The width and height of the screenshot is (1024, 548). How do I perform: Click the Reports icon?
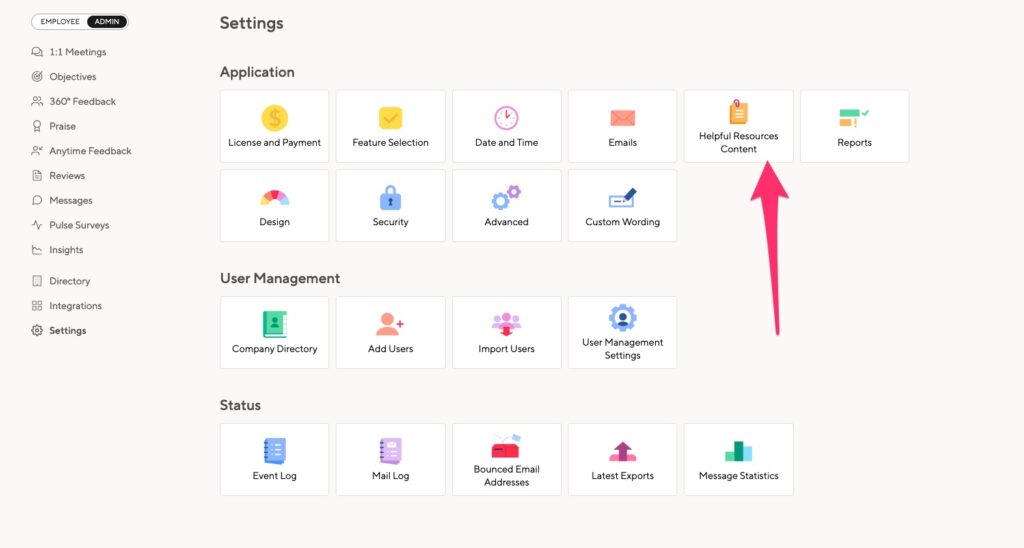coord(854,118)
